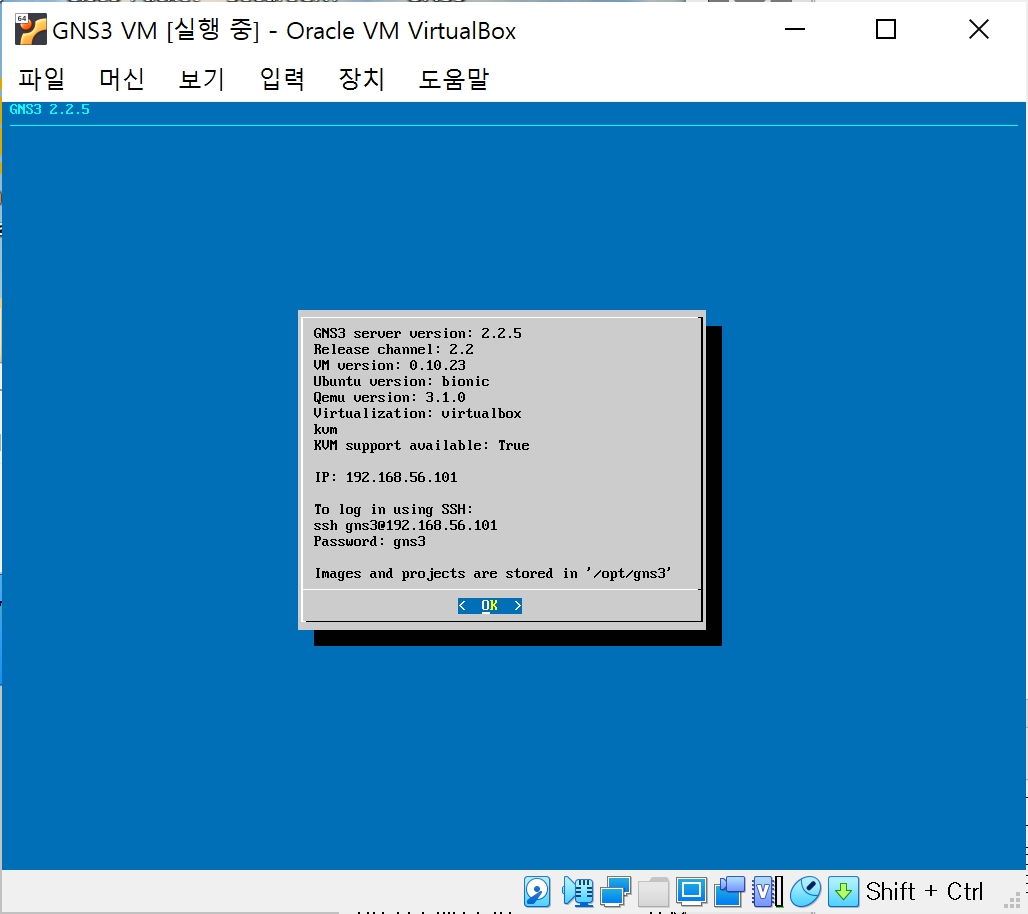The height and width of the screenshot is (914, 1028).
Task: Open the 파일 menu
Action: point(41,79)
